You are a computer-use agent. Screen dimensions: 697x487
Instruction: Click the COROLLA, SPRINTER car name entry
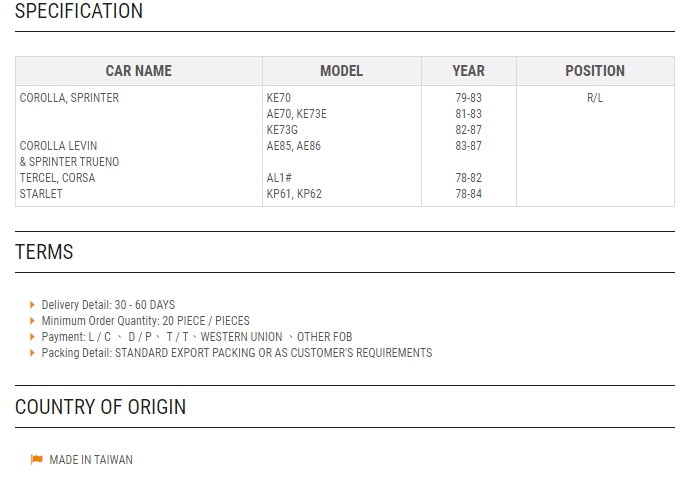coord(69,98)
